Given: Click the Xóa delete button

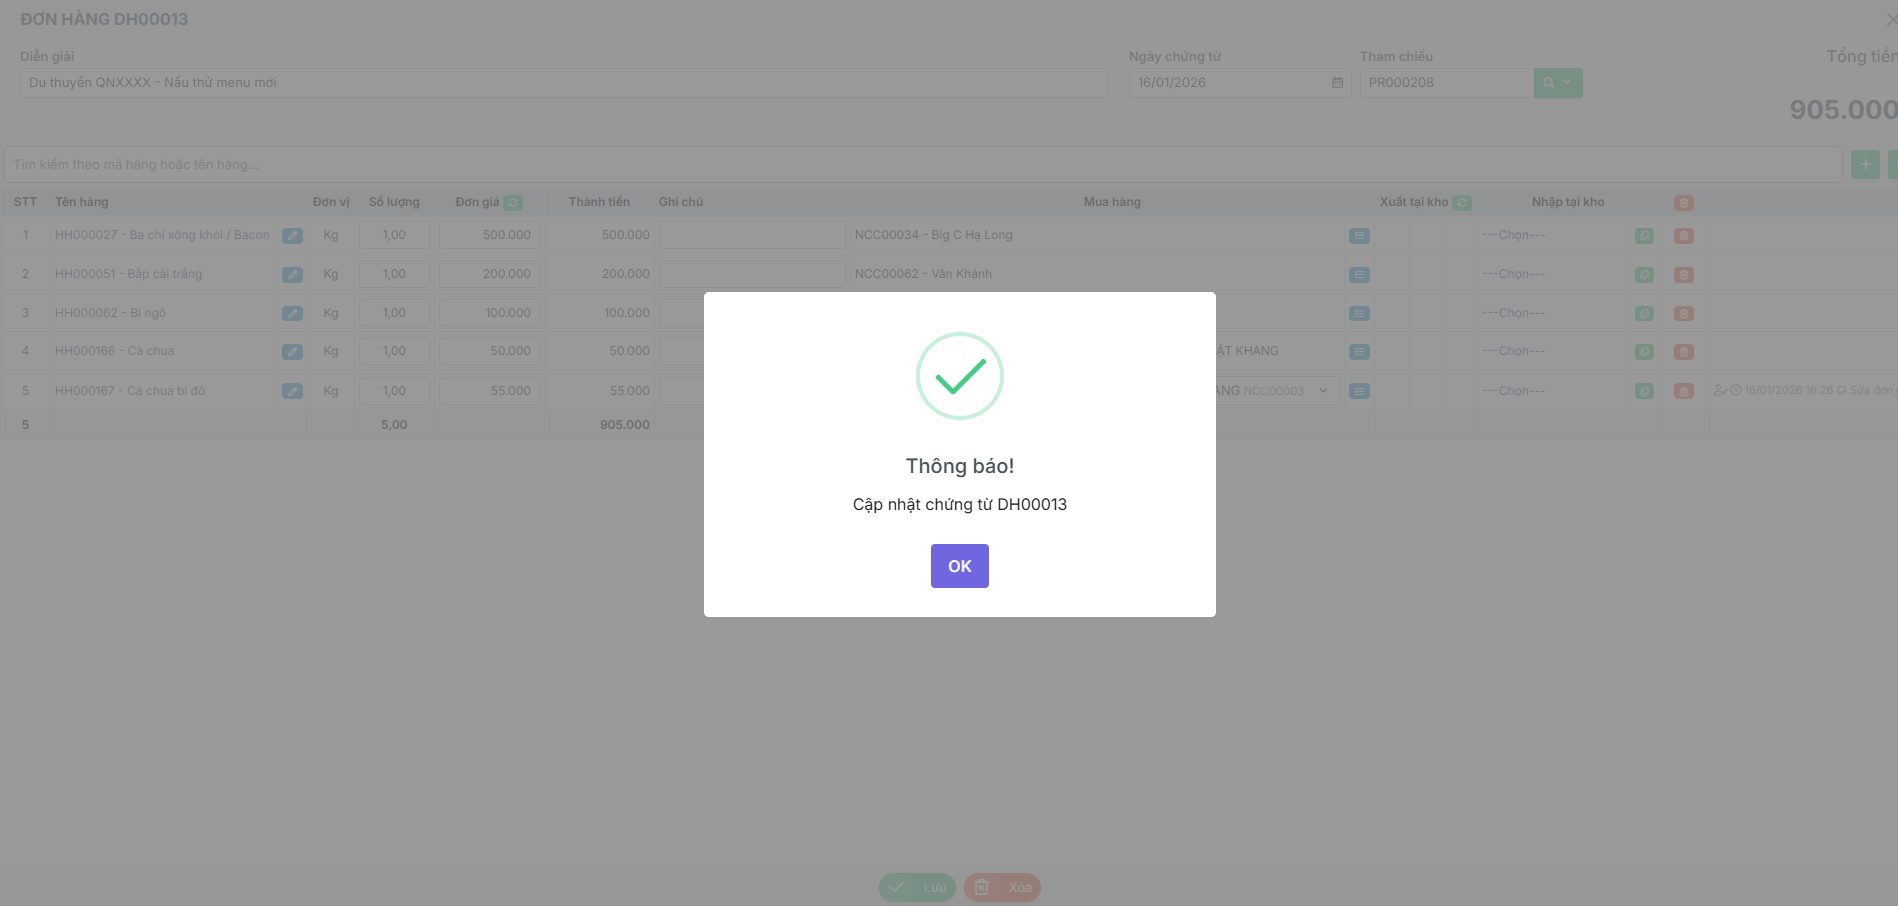Looking at the screenshot, I should [1002, 887].
